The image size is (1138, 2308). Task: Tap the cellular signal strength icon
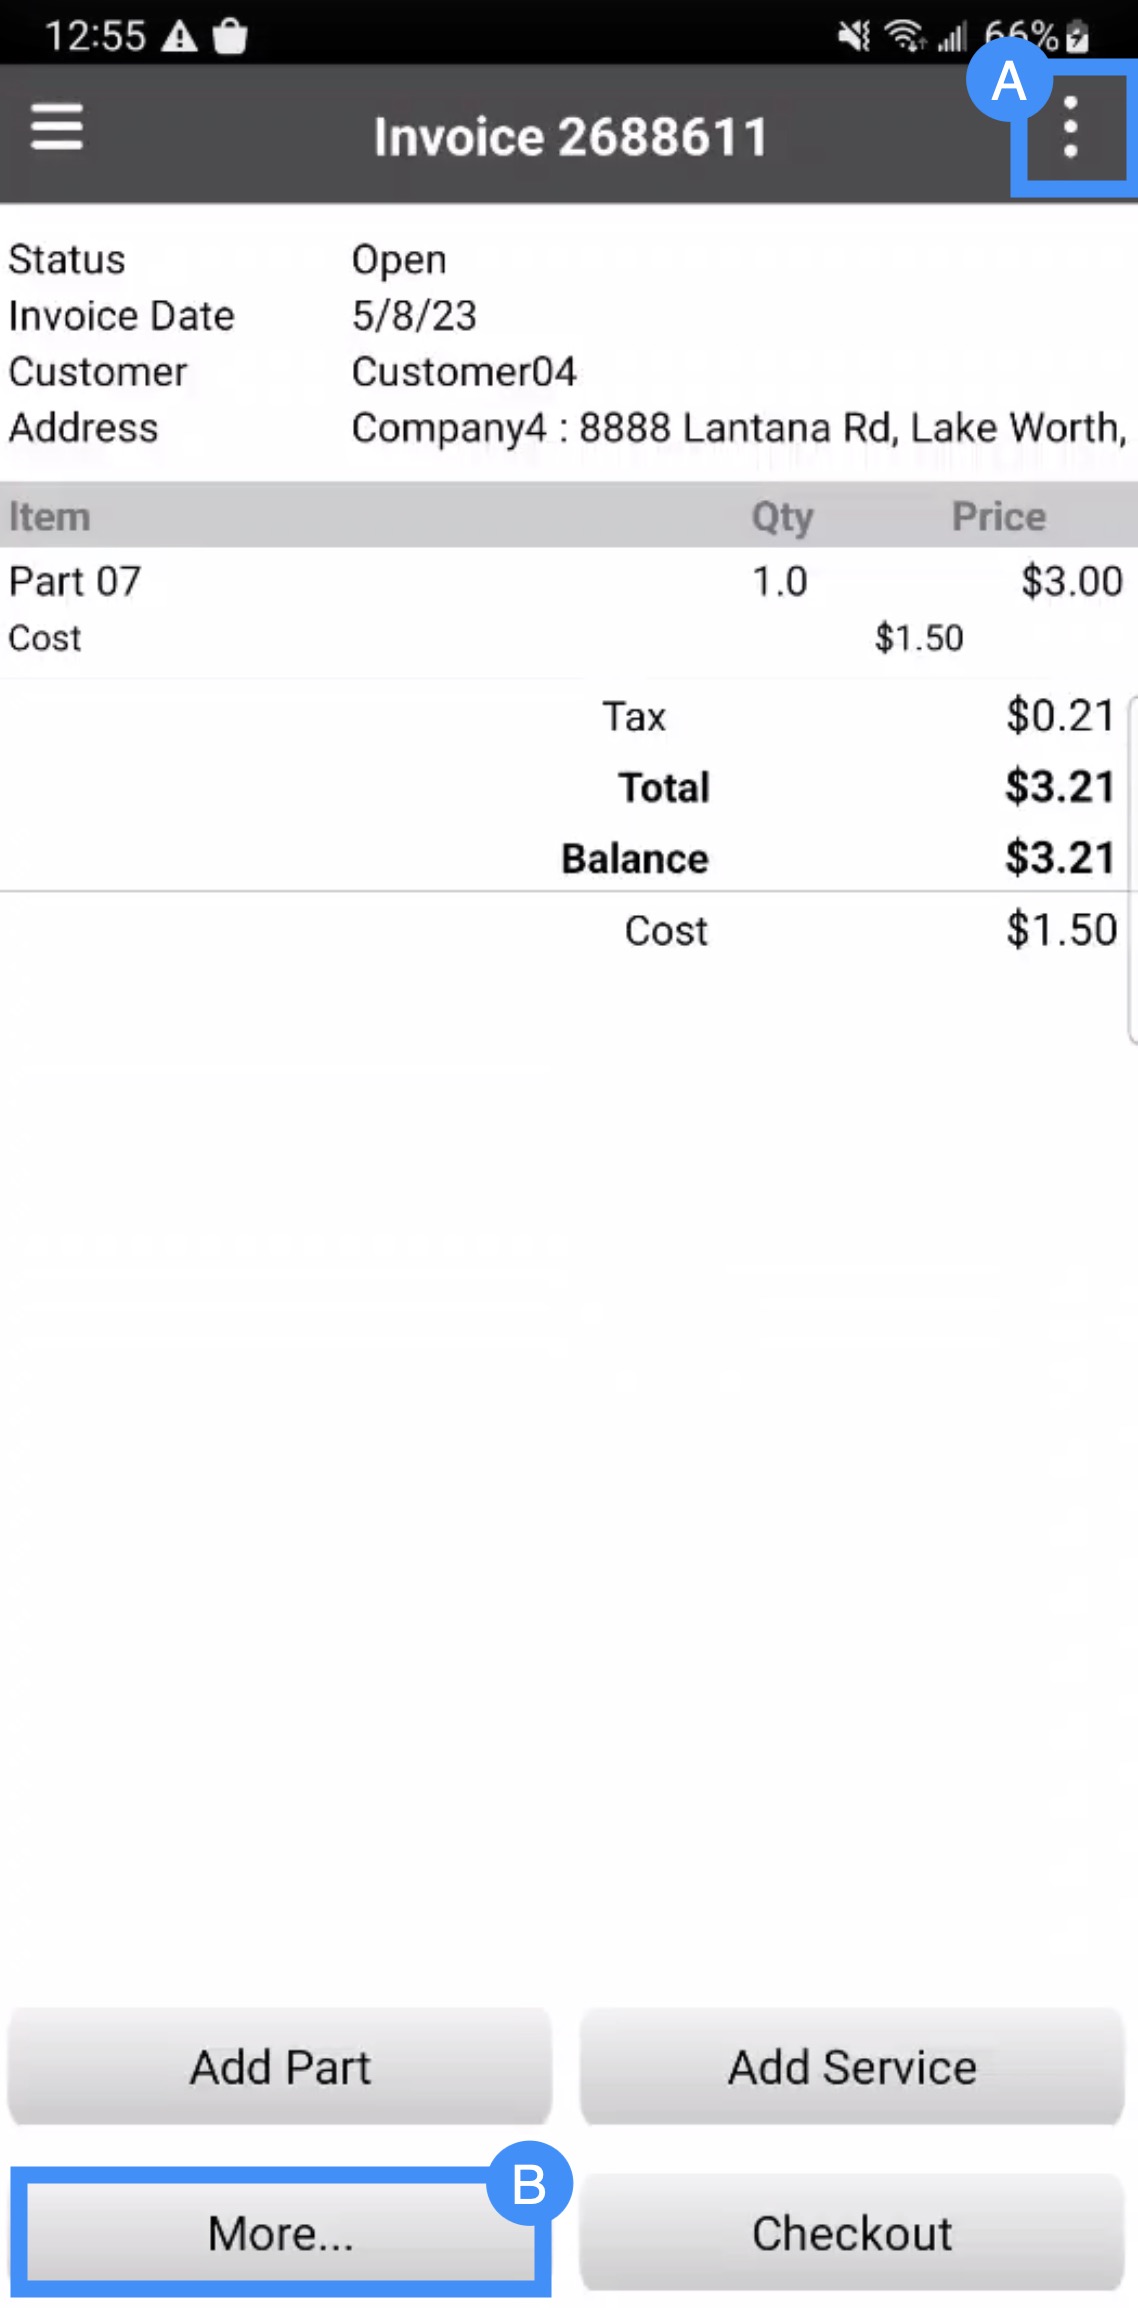pyautogui.click(x=952, y=38)
